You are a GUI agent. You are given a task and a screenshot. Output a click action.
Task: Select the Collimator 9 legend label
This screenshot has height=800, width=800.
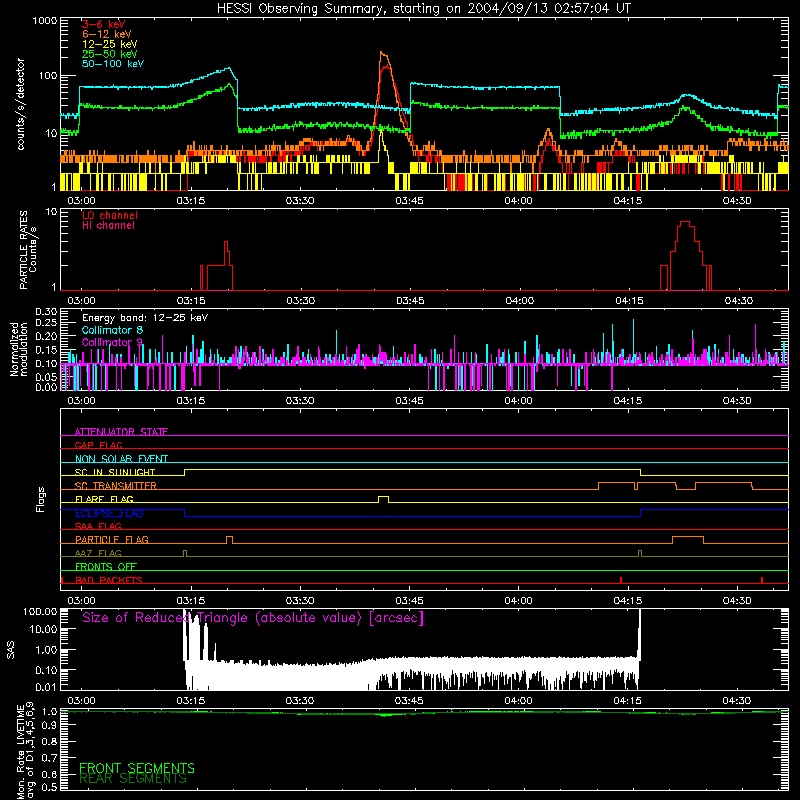(112, 342)
